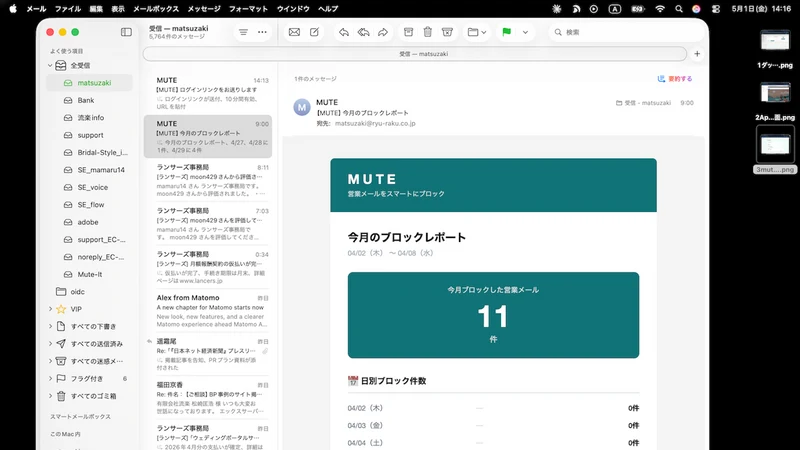The image size is (800, 450).
Task: Click 要約する summarize button
Action: tap(674, 79)
